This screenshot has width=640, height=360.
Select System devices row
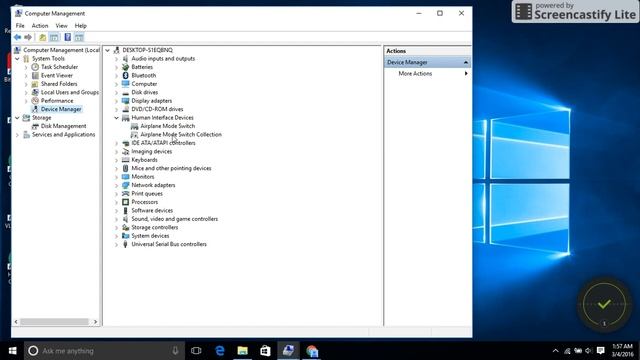click(150, 236)
